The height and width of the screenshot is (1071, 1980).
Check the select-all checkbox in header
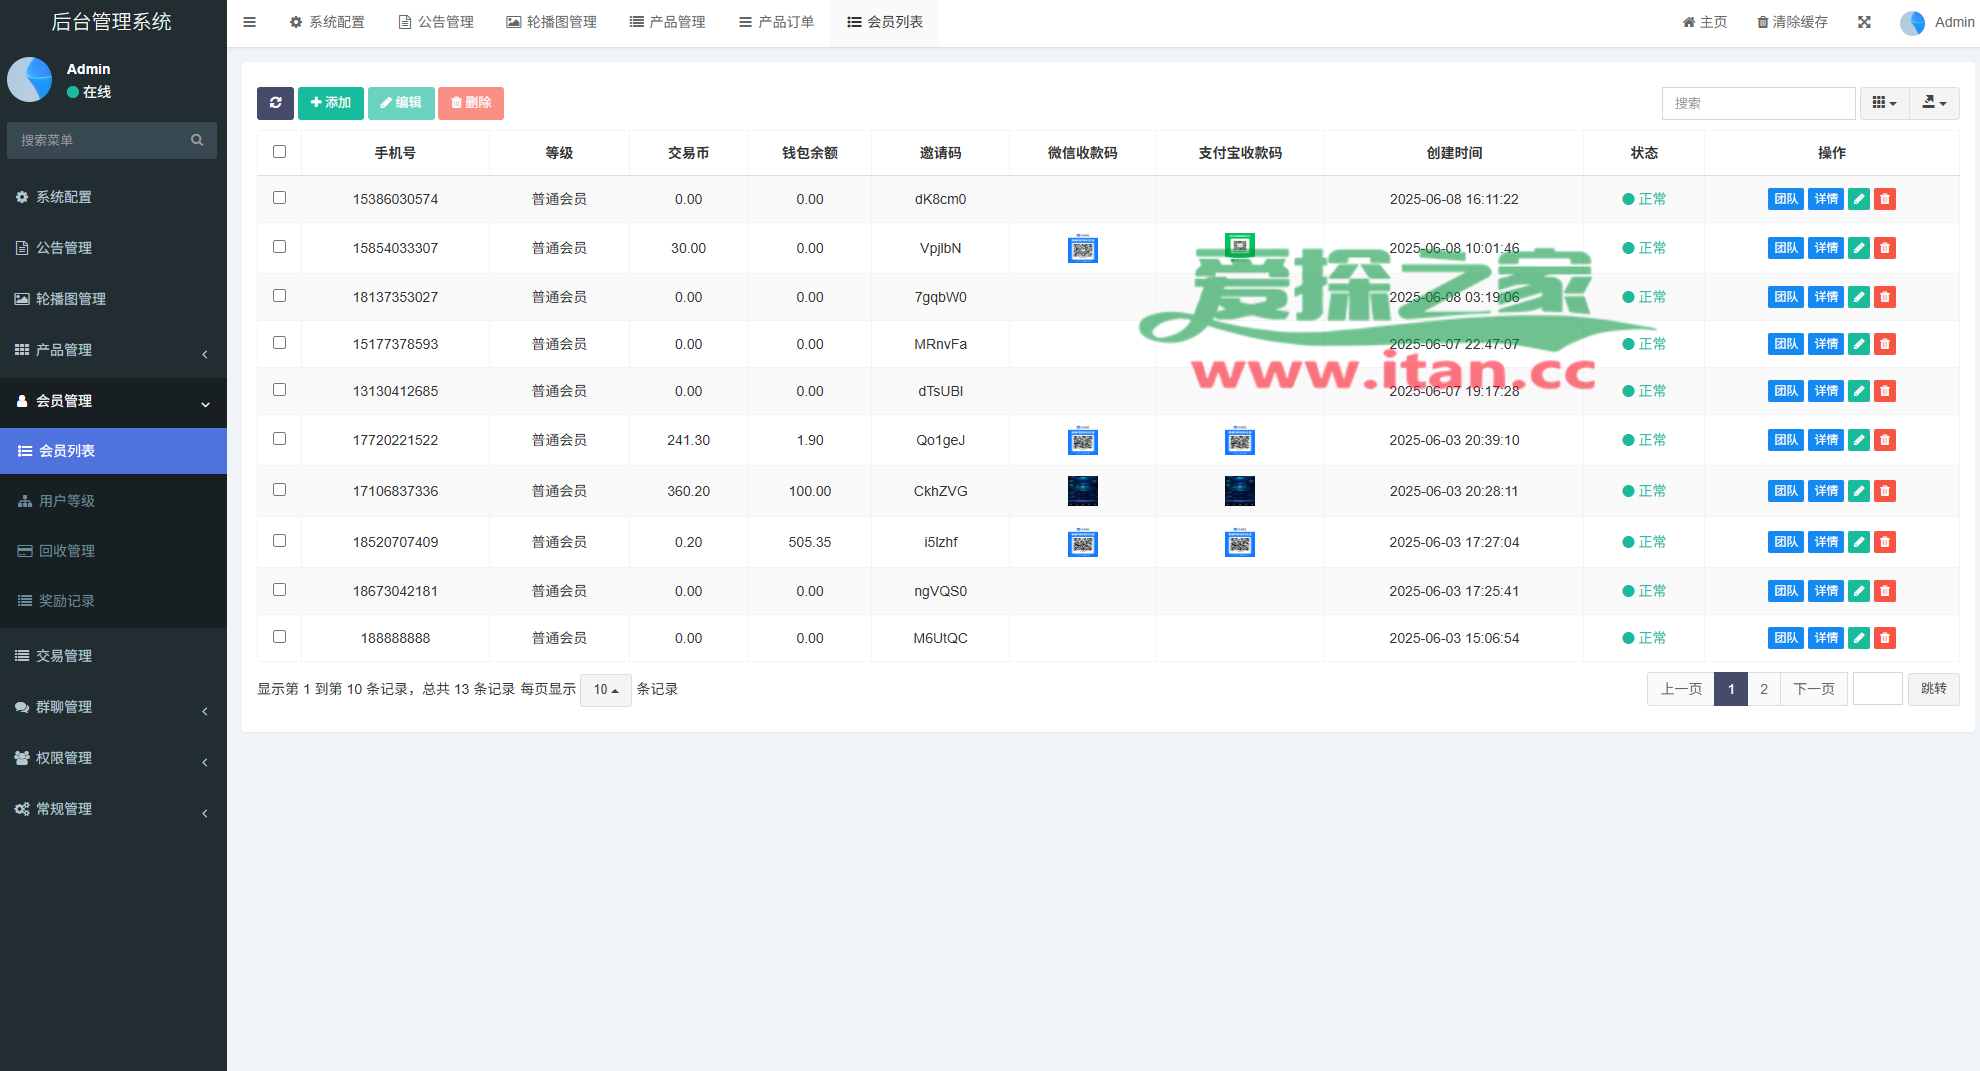tap(280, 152)
